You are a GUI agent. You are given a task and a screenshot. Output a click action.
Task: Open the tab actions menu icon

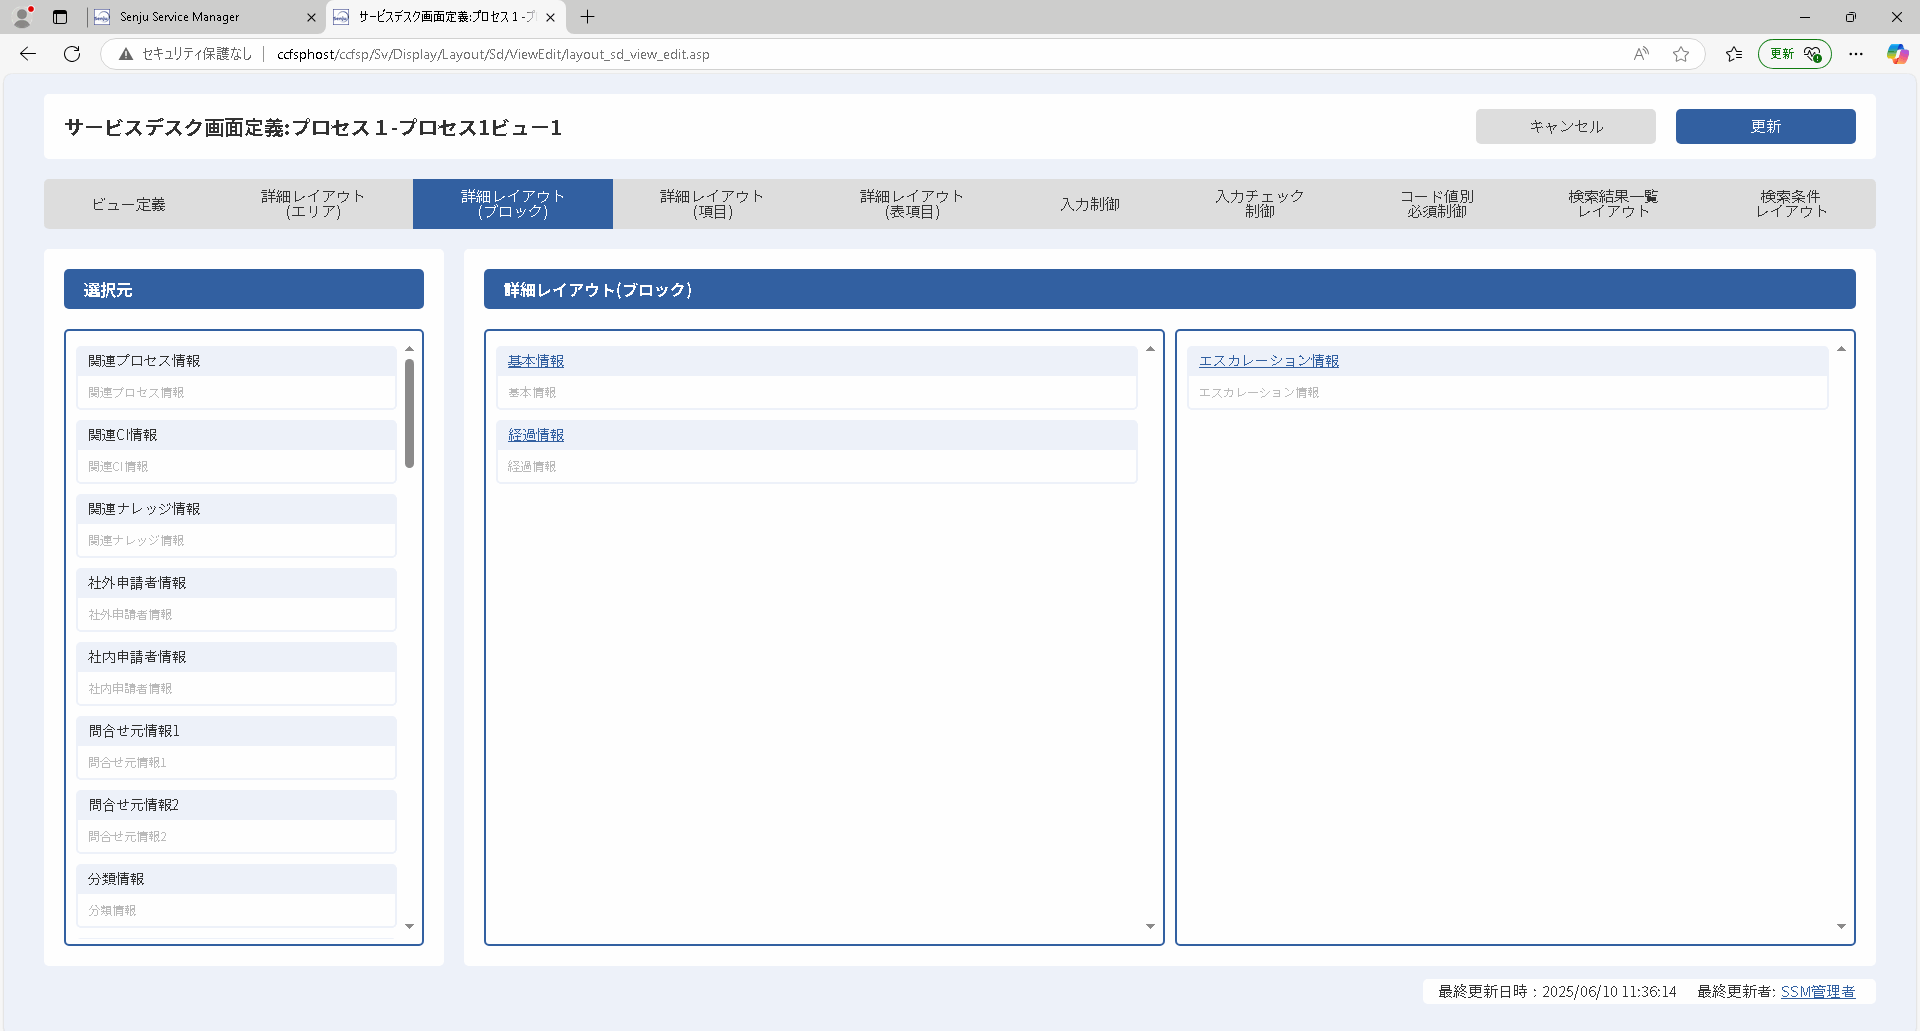click(60, 17)
